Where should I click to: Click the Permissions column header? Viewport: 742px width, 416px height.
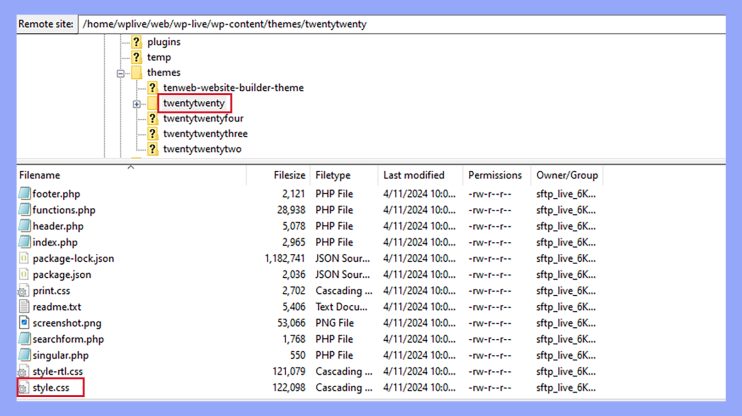(x=495, y=175)
